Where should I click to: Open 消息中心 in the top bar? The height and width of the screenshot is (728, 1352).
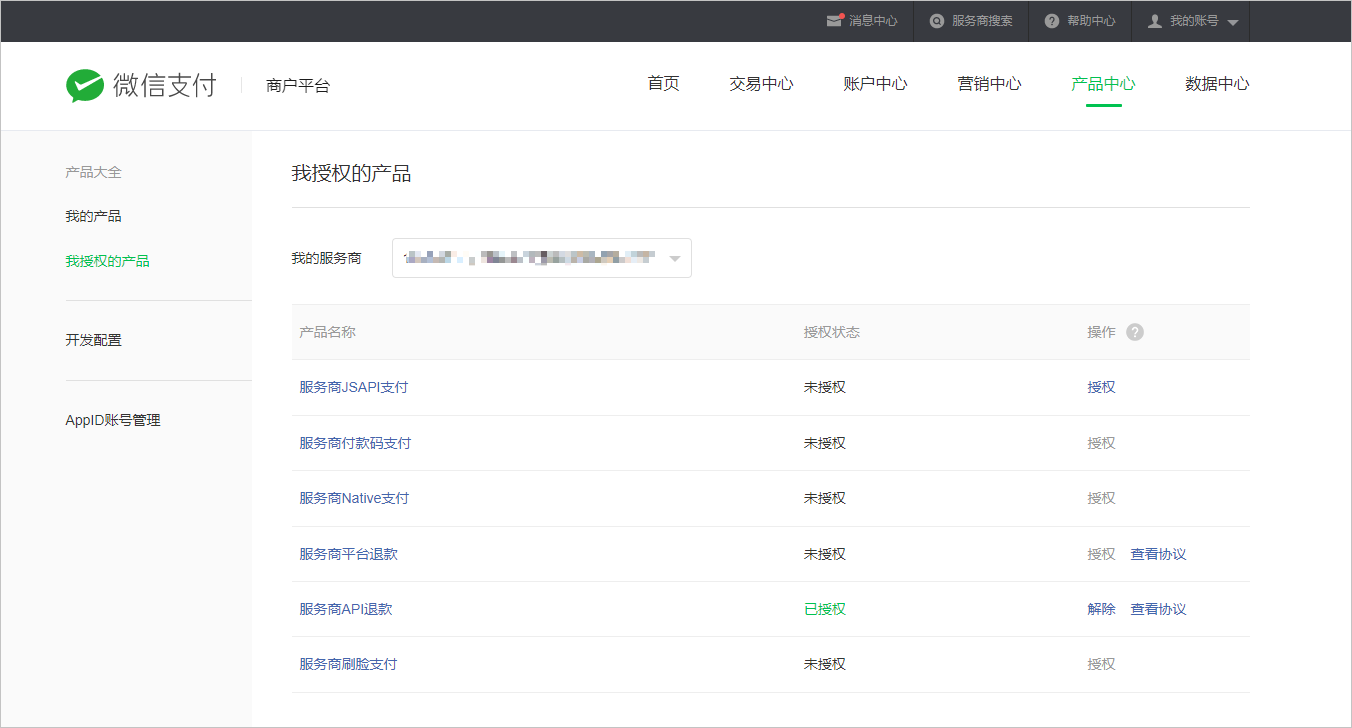(873, 21)
